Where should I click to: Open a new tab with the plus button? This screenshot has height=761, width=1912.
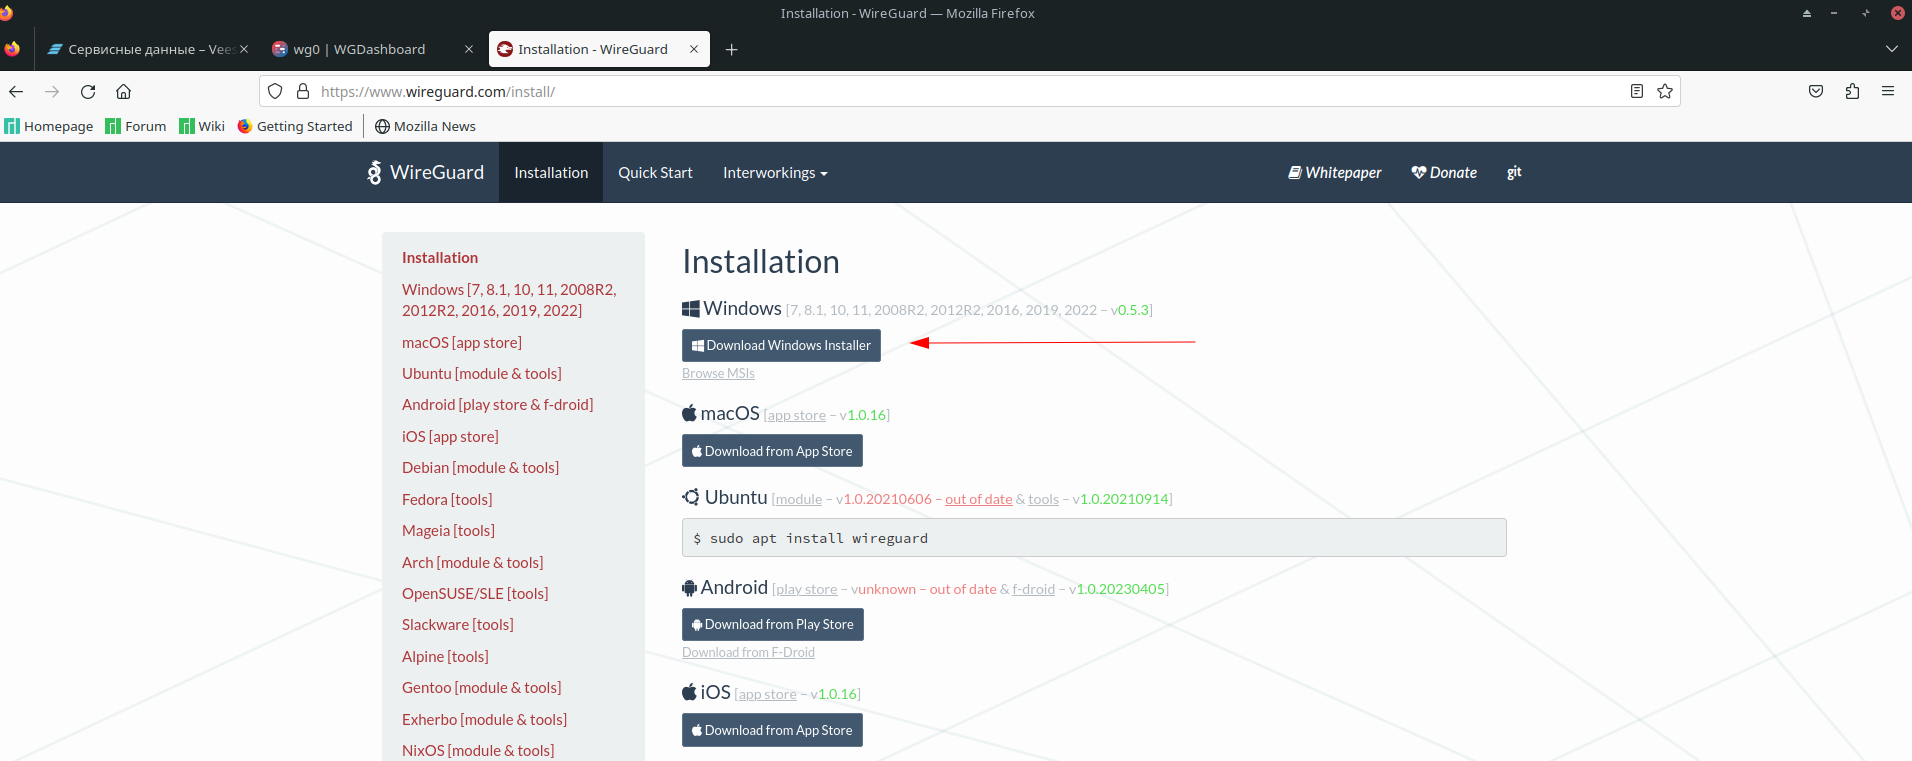731,49
